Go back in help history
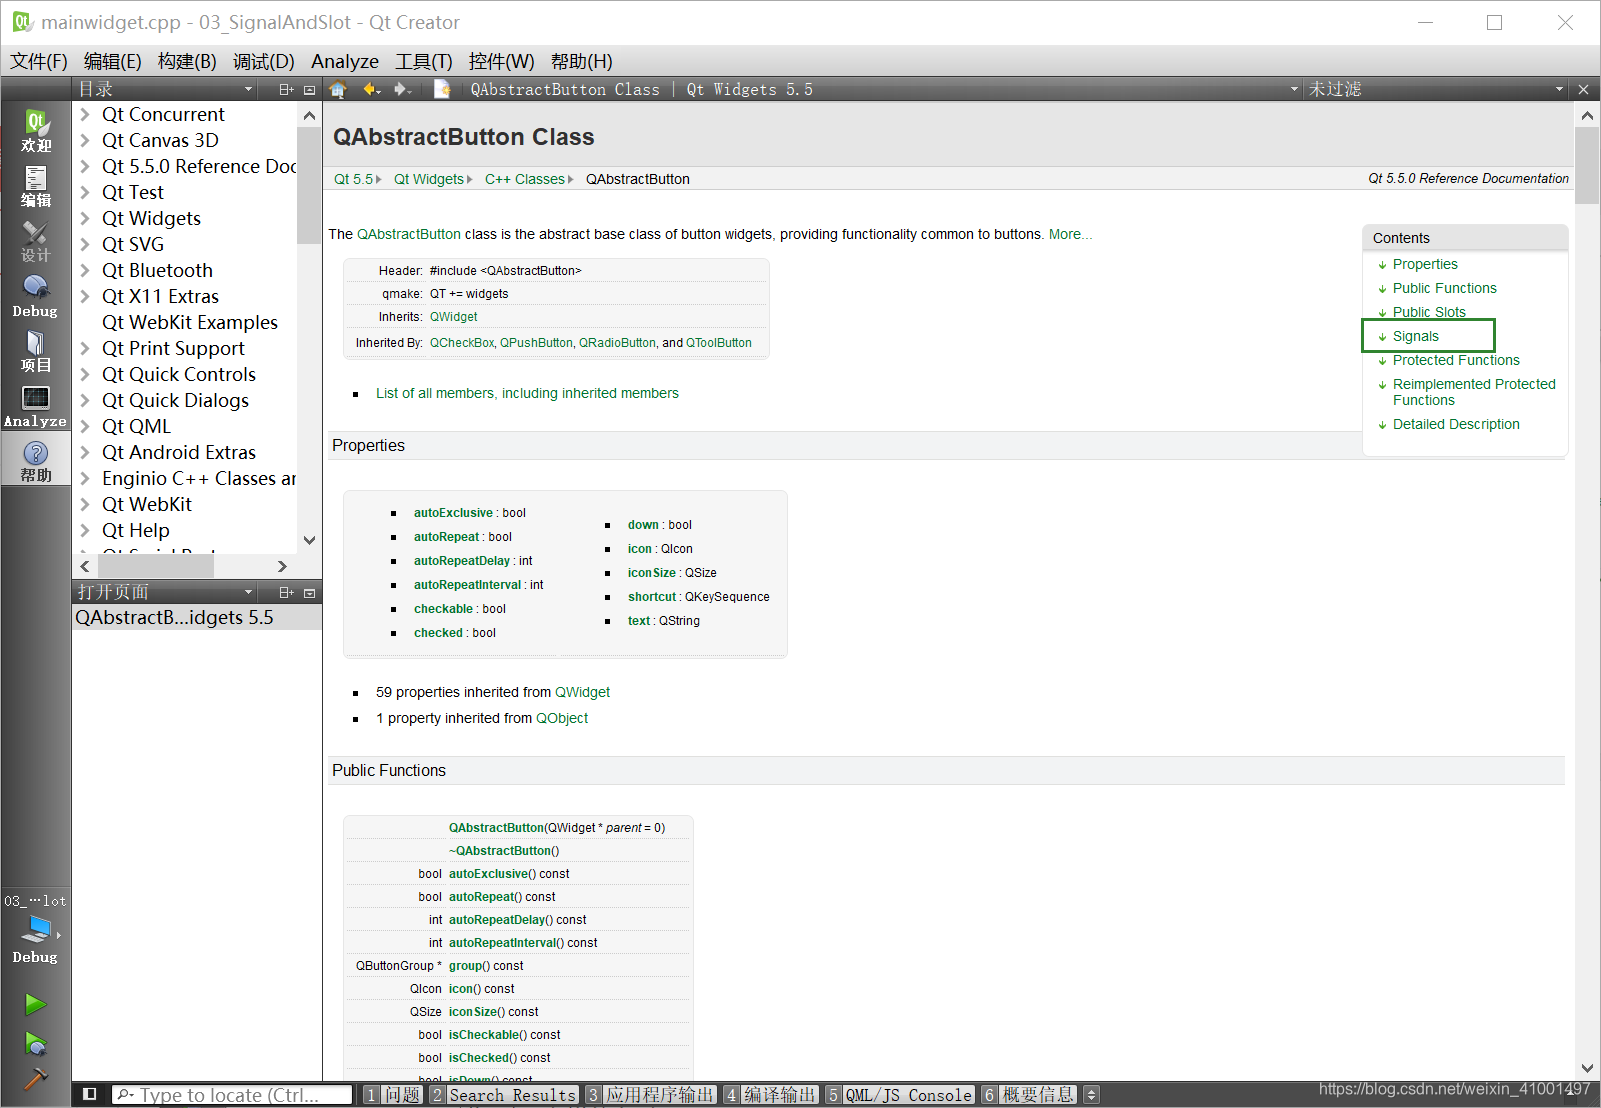This screenshot has height=1108, width=1601. pos(372,89)
